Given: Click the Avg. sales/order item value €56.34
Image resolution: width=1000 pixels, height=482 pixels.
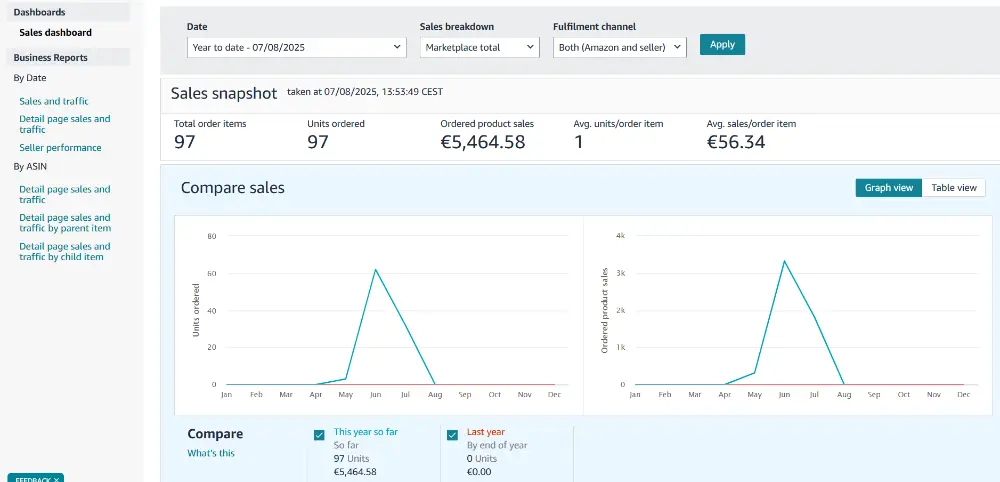Looking at the screenshot, I should [736, 142].
